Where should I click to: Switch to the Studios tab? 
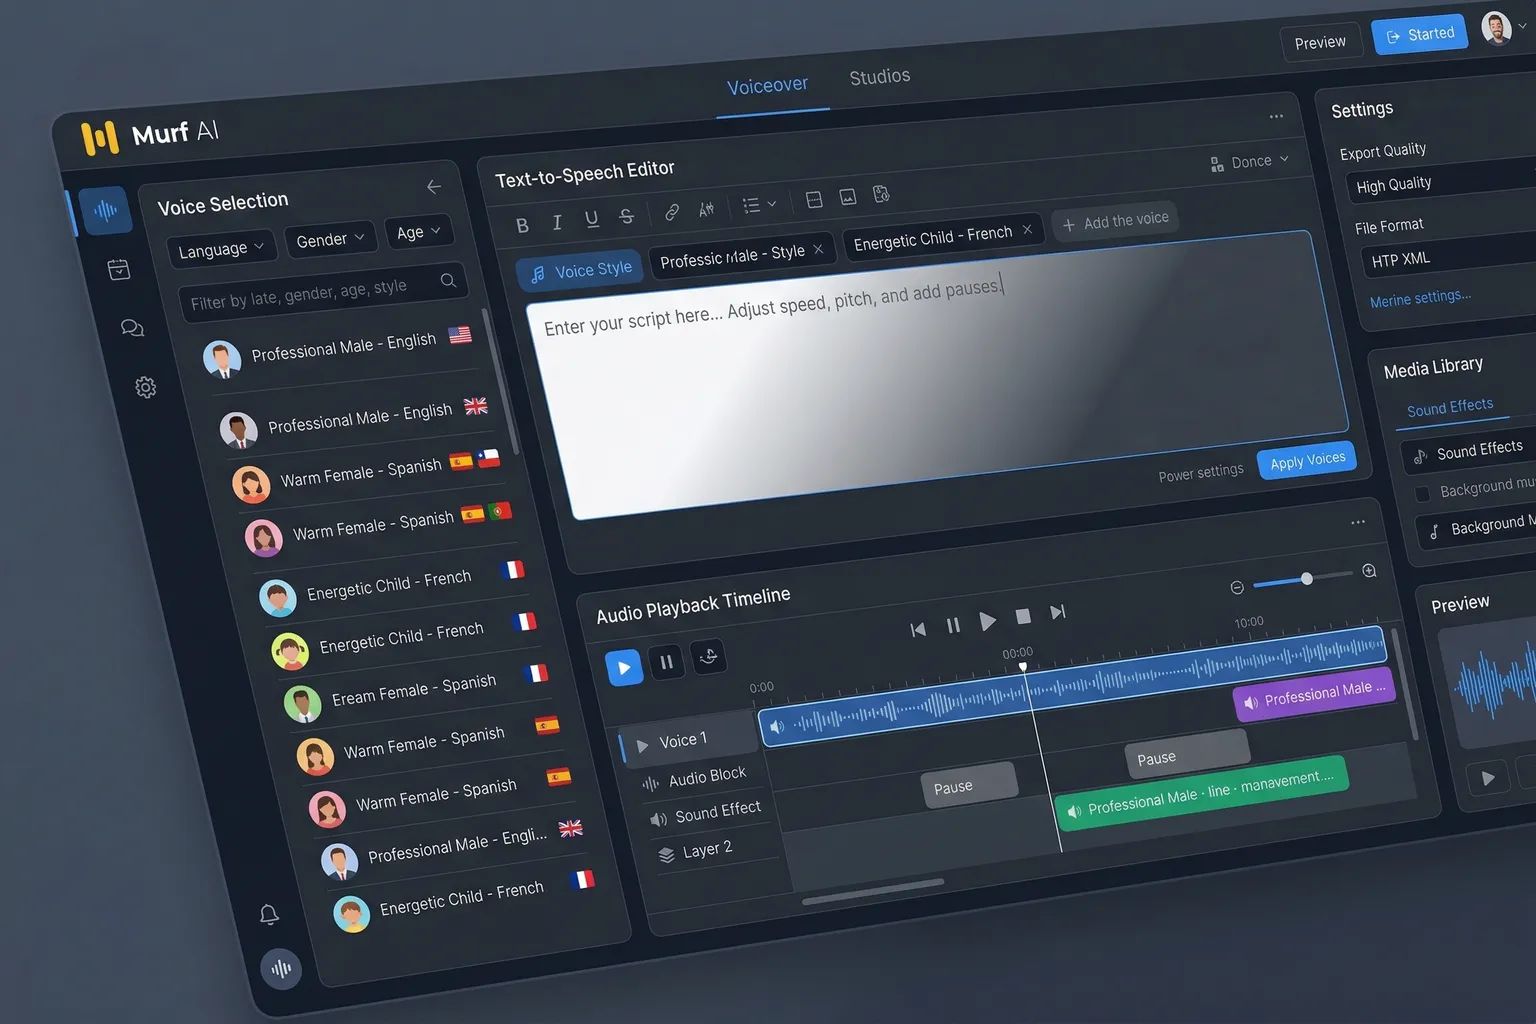[880, 76]
